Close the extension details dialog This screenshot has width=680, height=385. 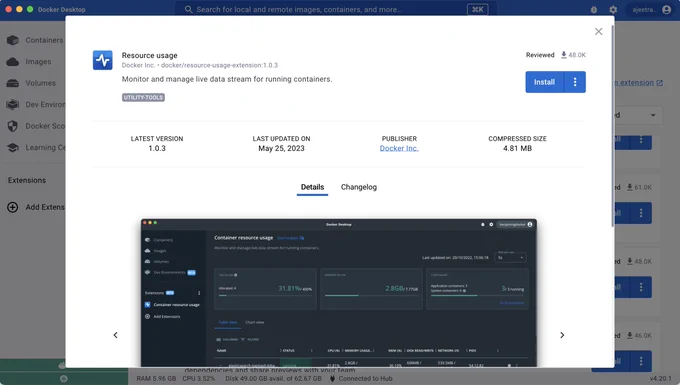point(598,31)
